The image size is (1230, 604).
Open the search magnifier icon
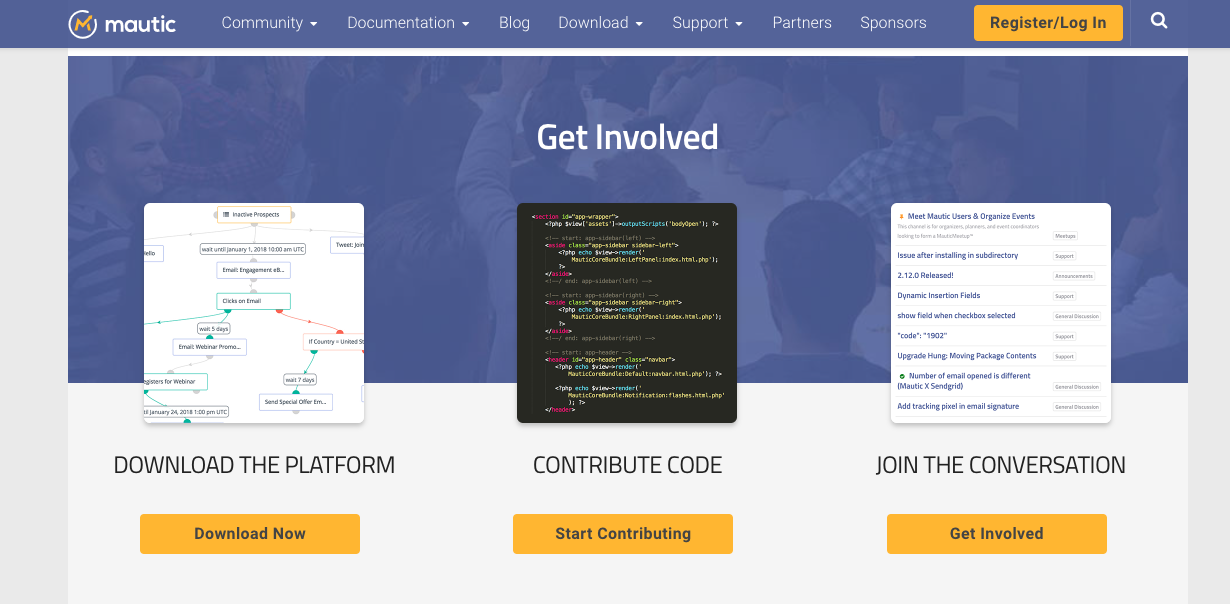coord(1159,20)
